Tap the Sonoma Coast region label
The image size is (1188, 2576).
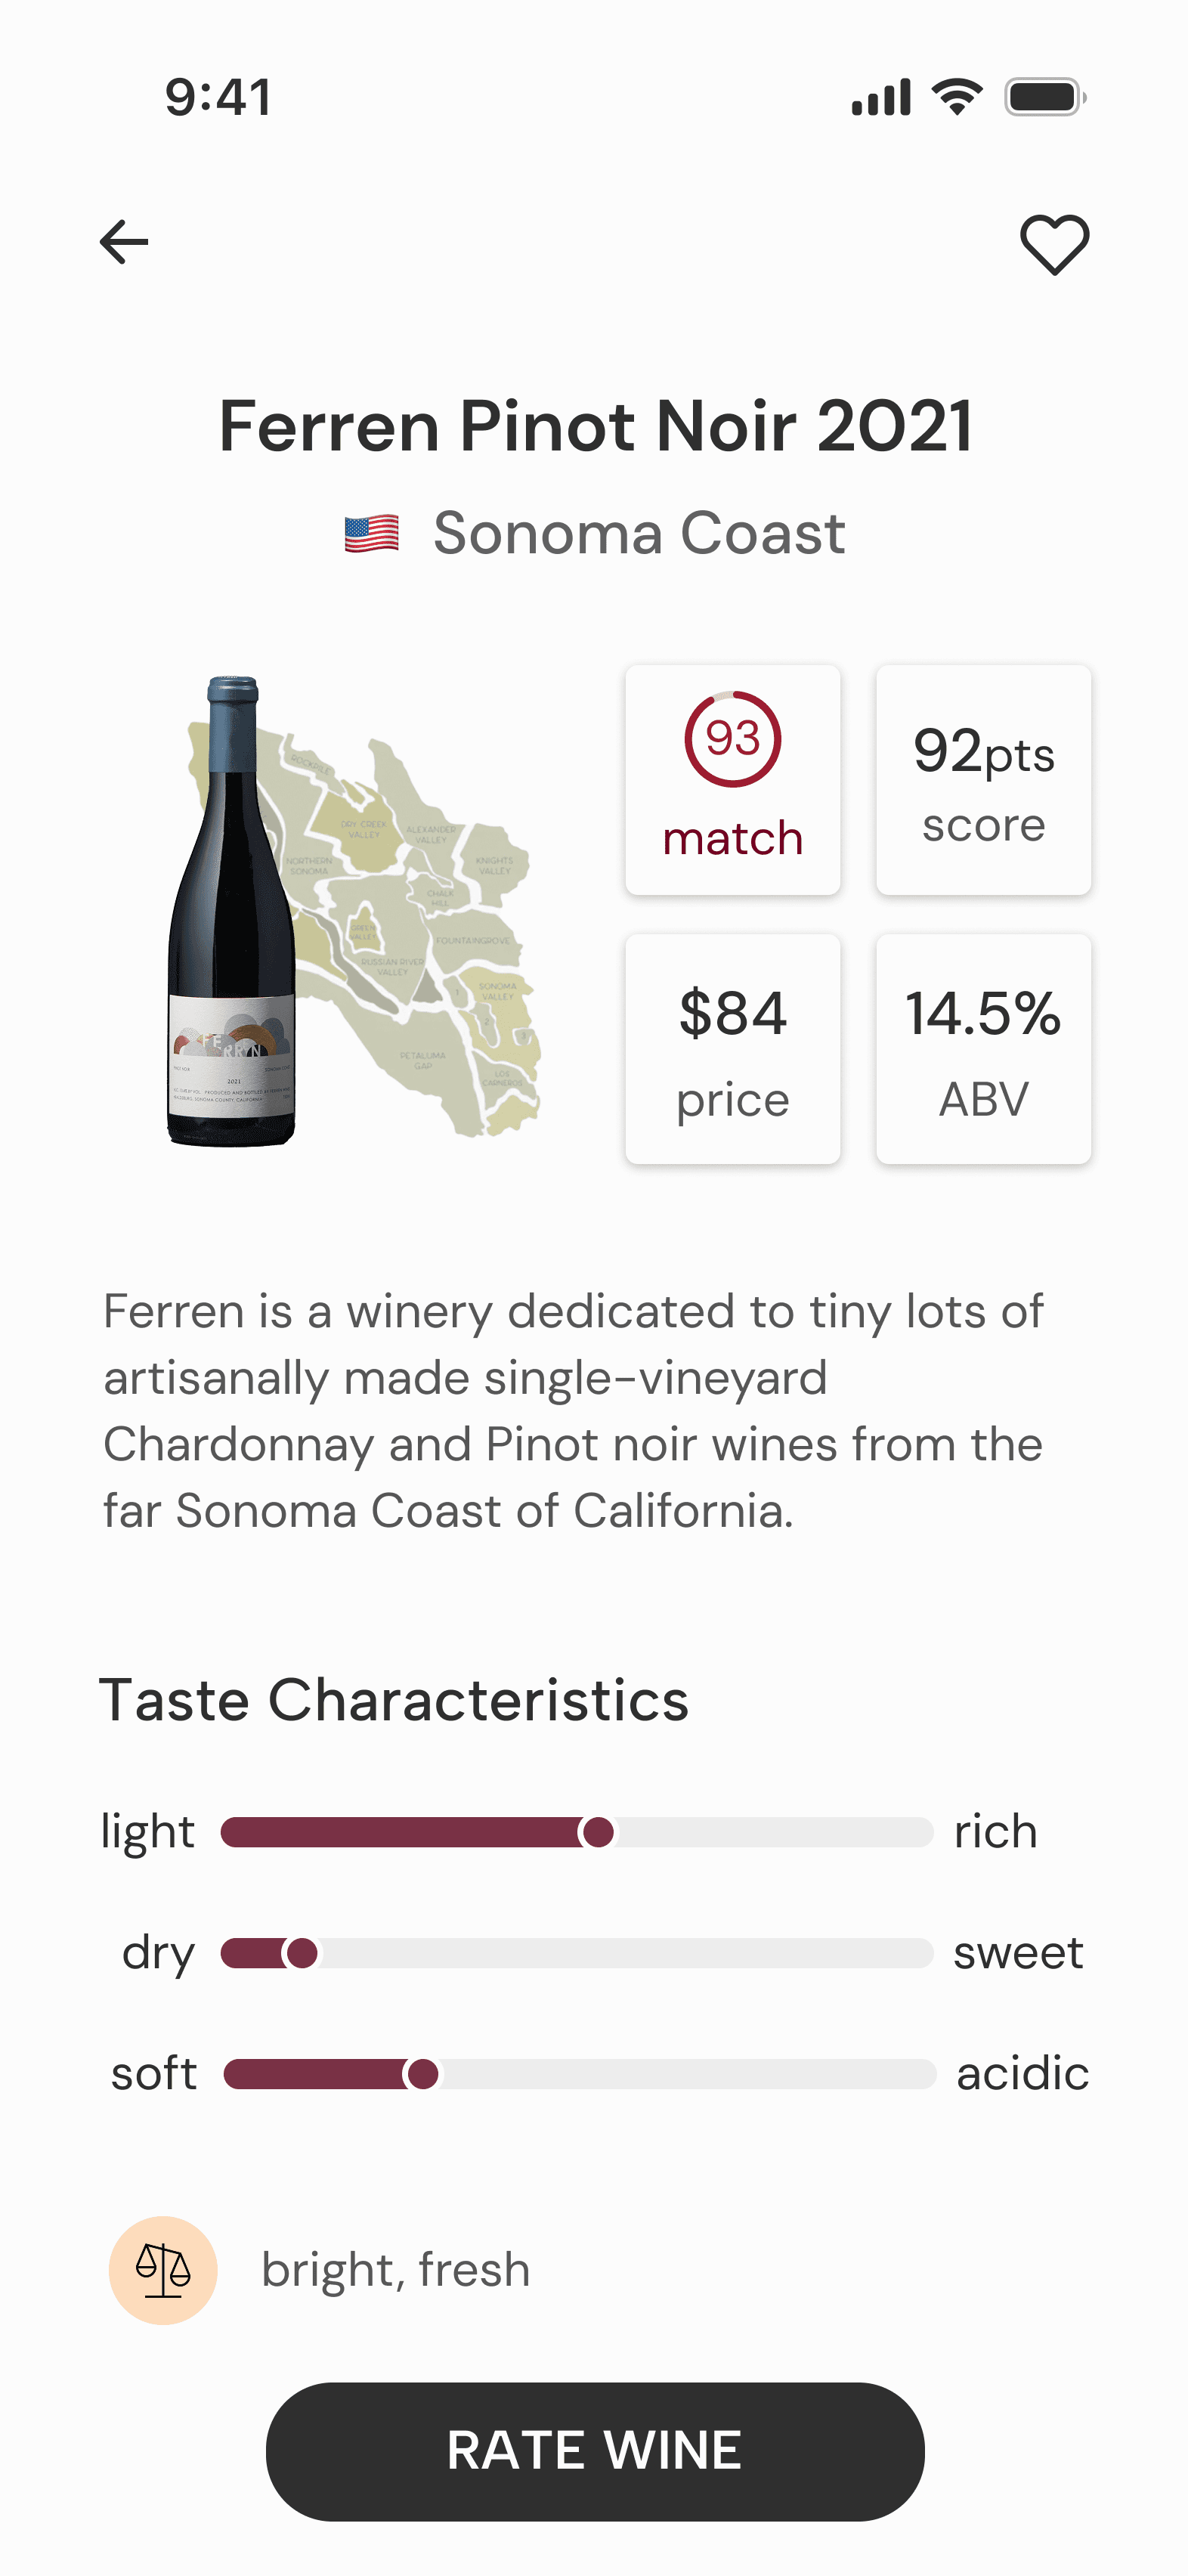point(639,533)
